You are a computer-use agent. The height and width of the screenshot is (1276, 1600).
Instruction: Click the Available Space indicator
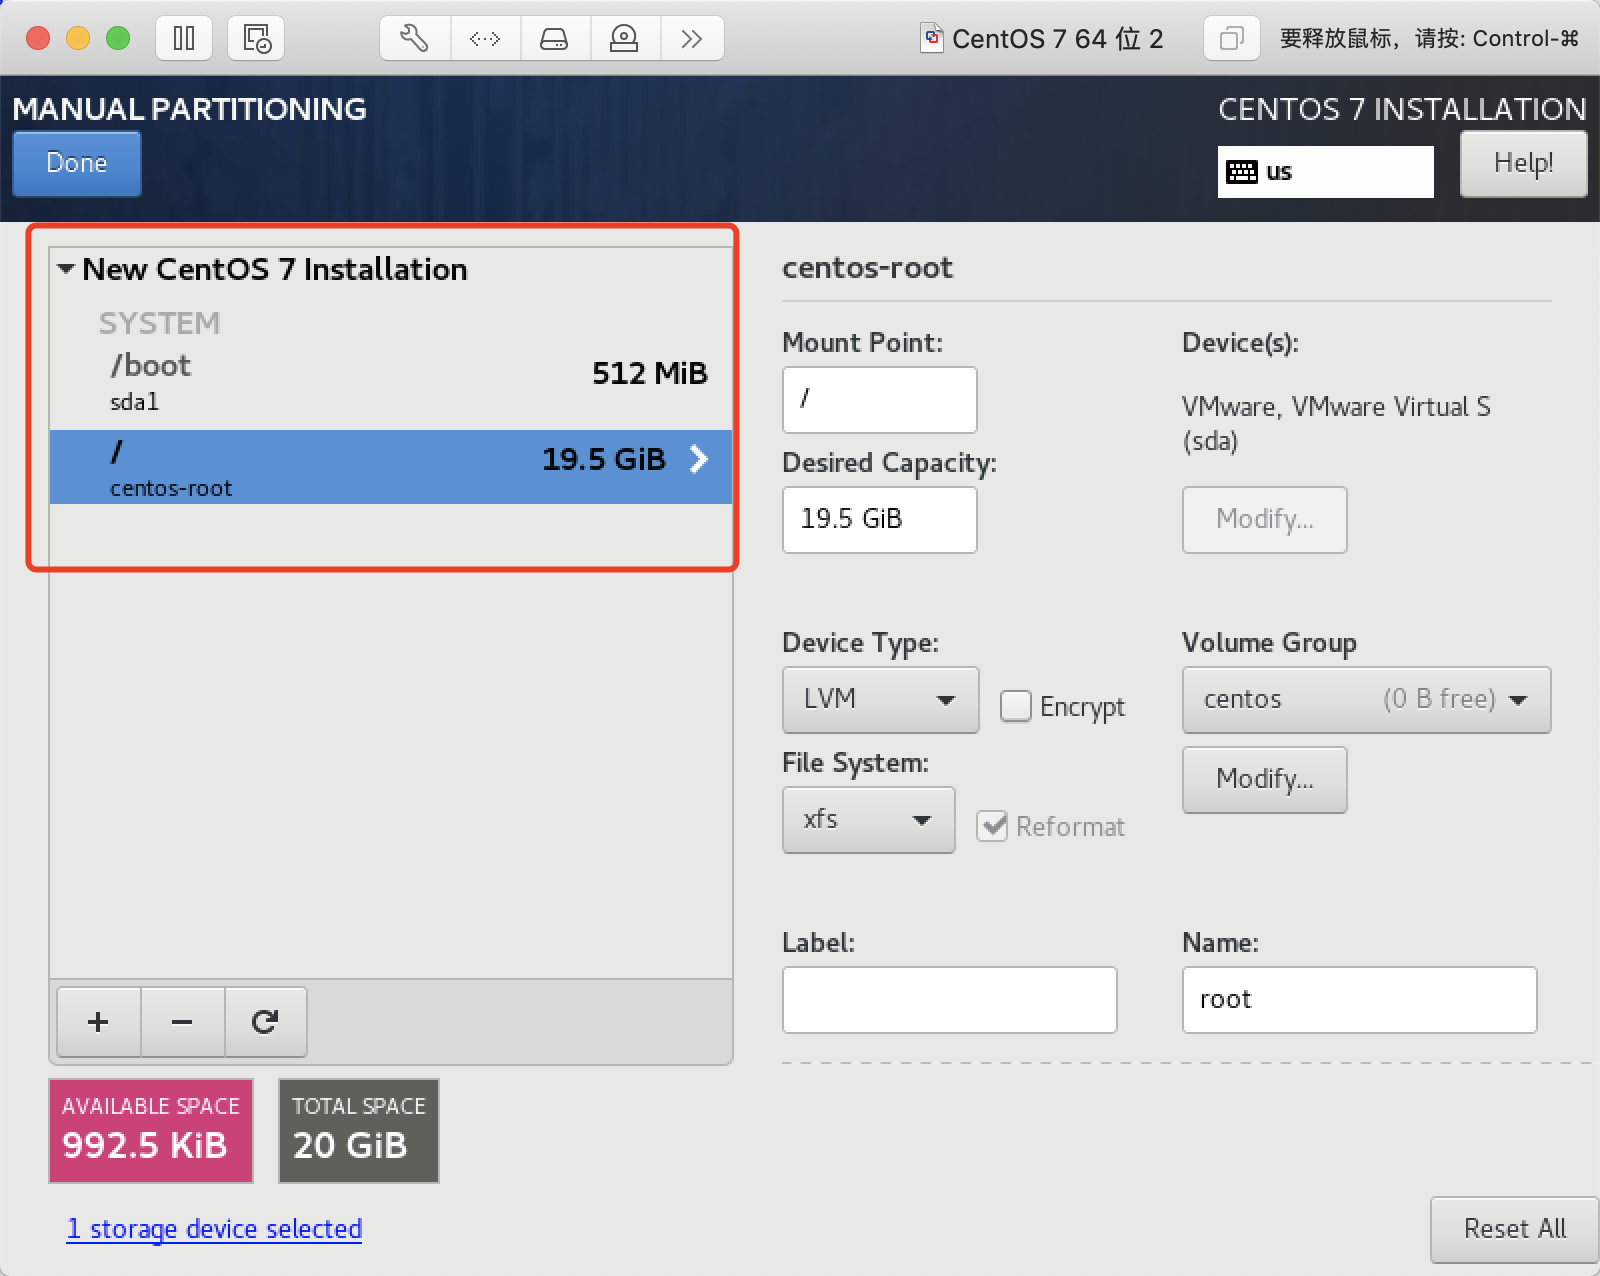(151, 1131)
